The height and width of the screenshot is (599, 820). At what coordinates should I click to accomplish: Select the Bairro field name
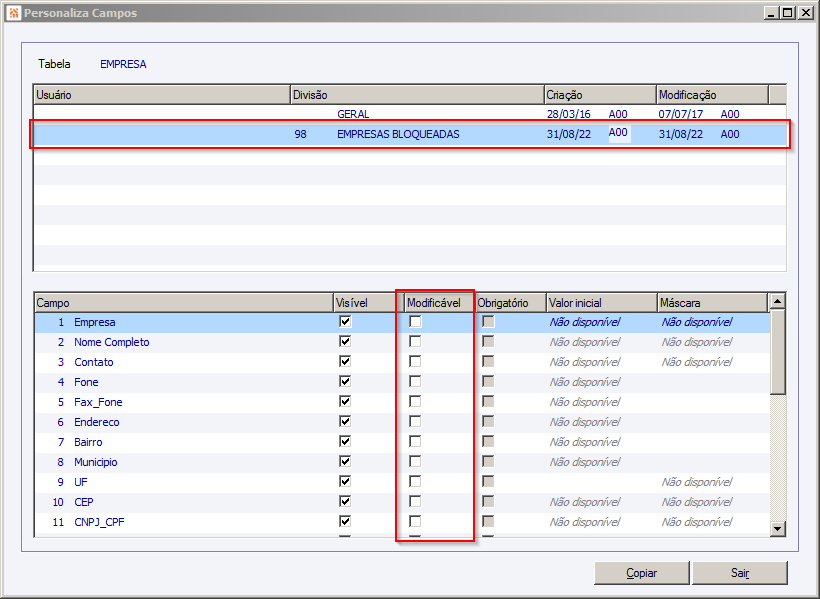[88, 442]
